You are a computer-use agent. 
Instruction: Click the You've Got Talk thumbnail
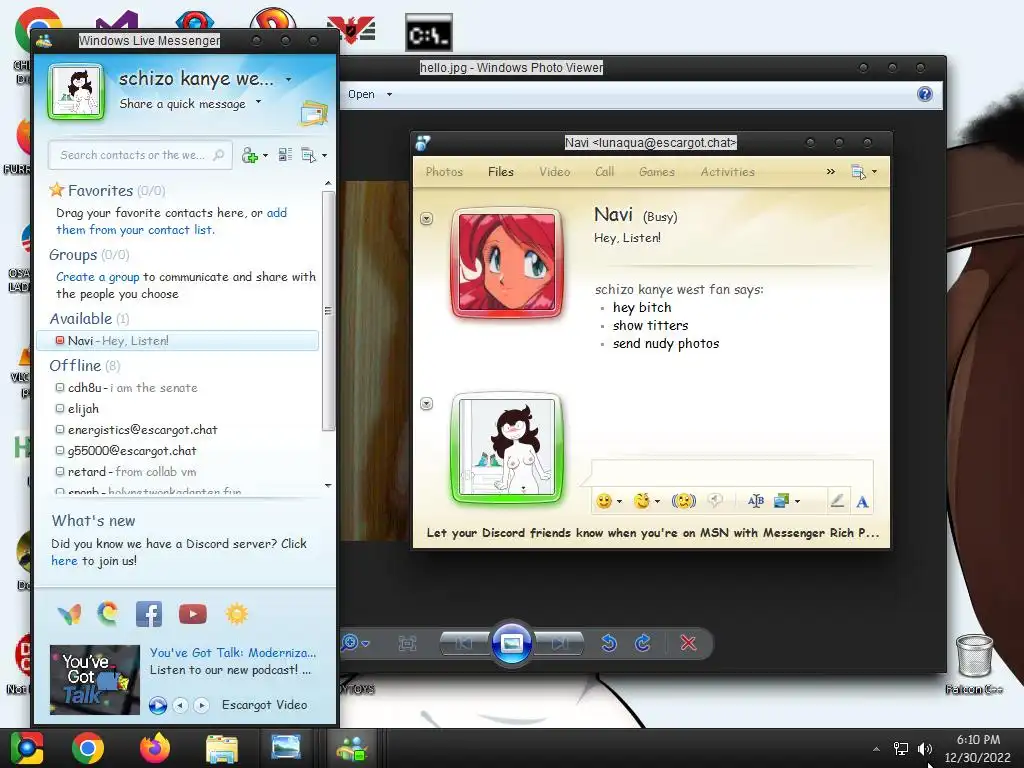tap(95, 679)
